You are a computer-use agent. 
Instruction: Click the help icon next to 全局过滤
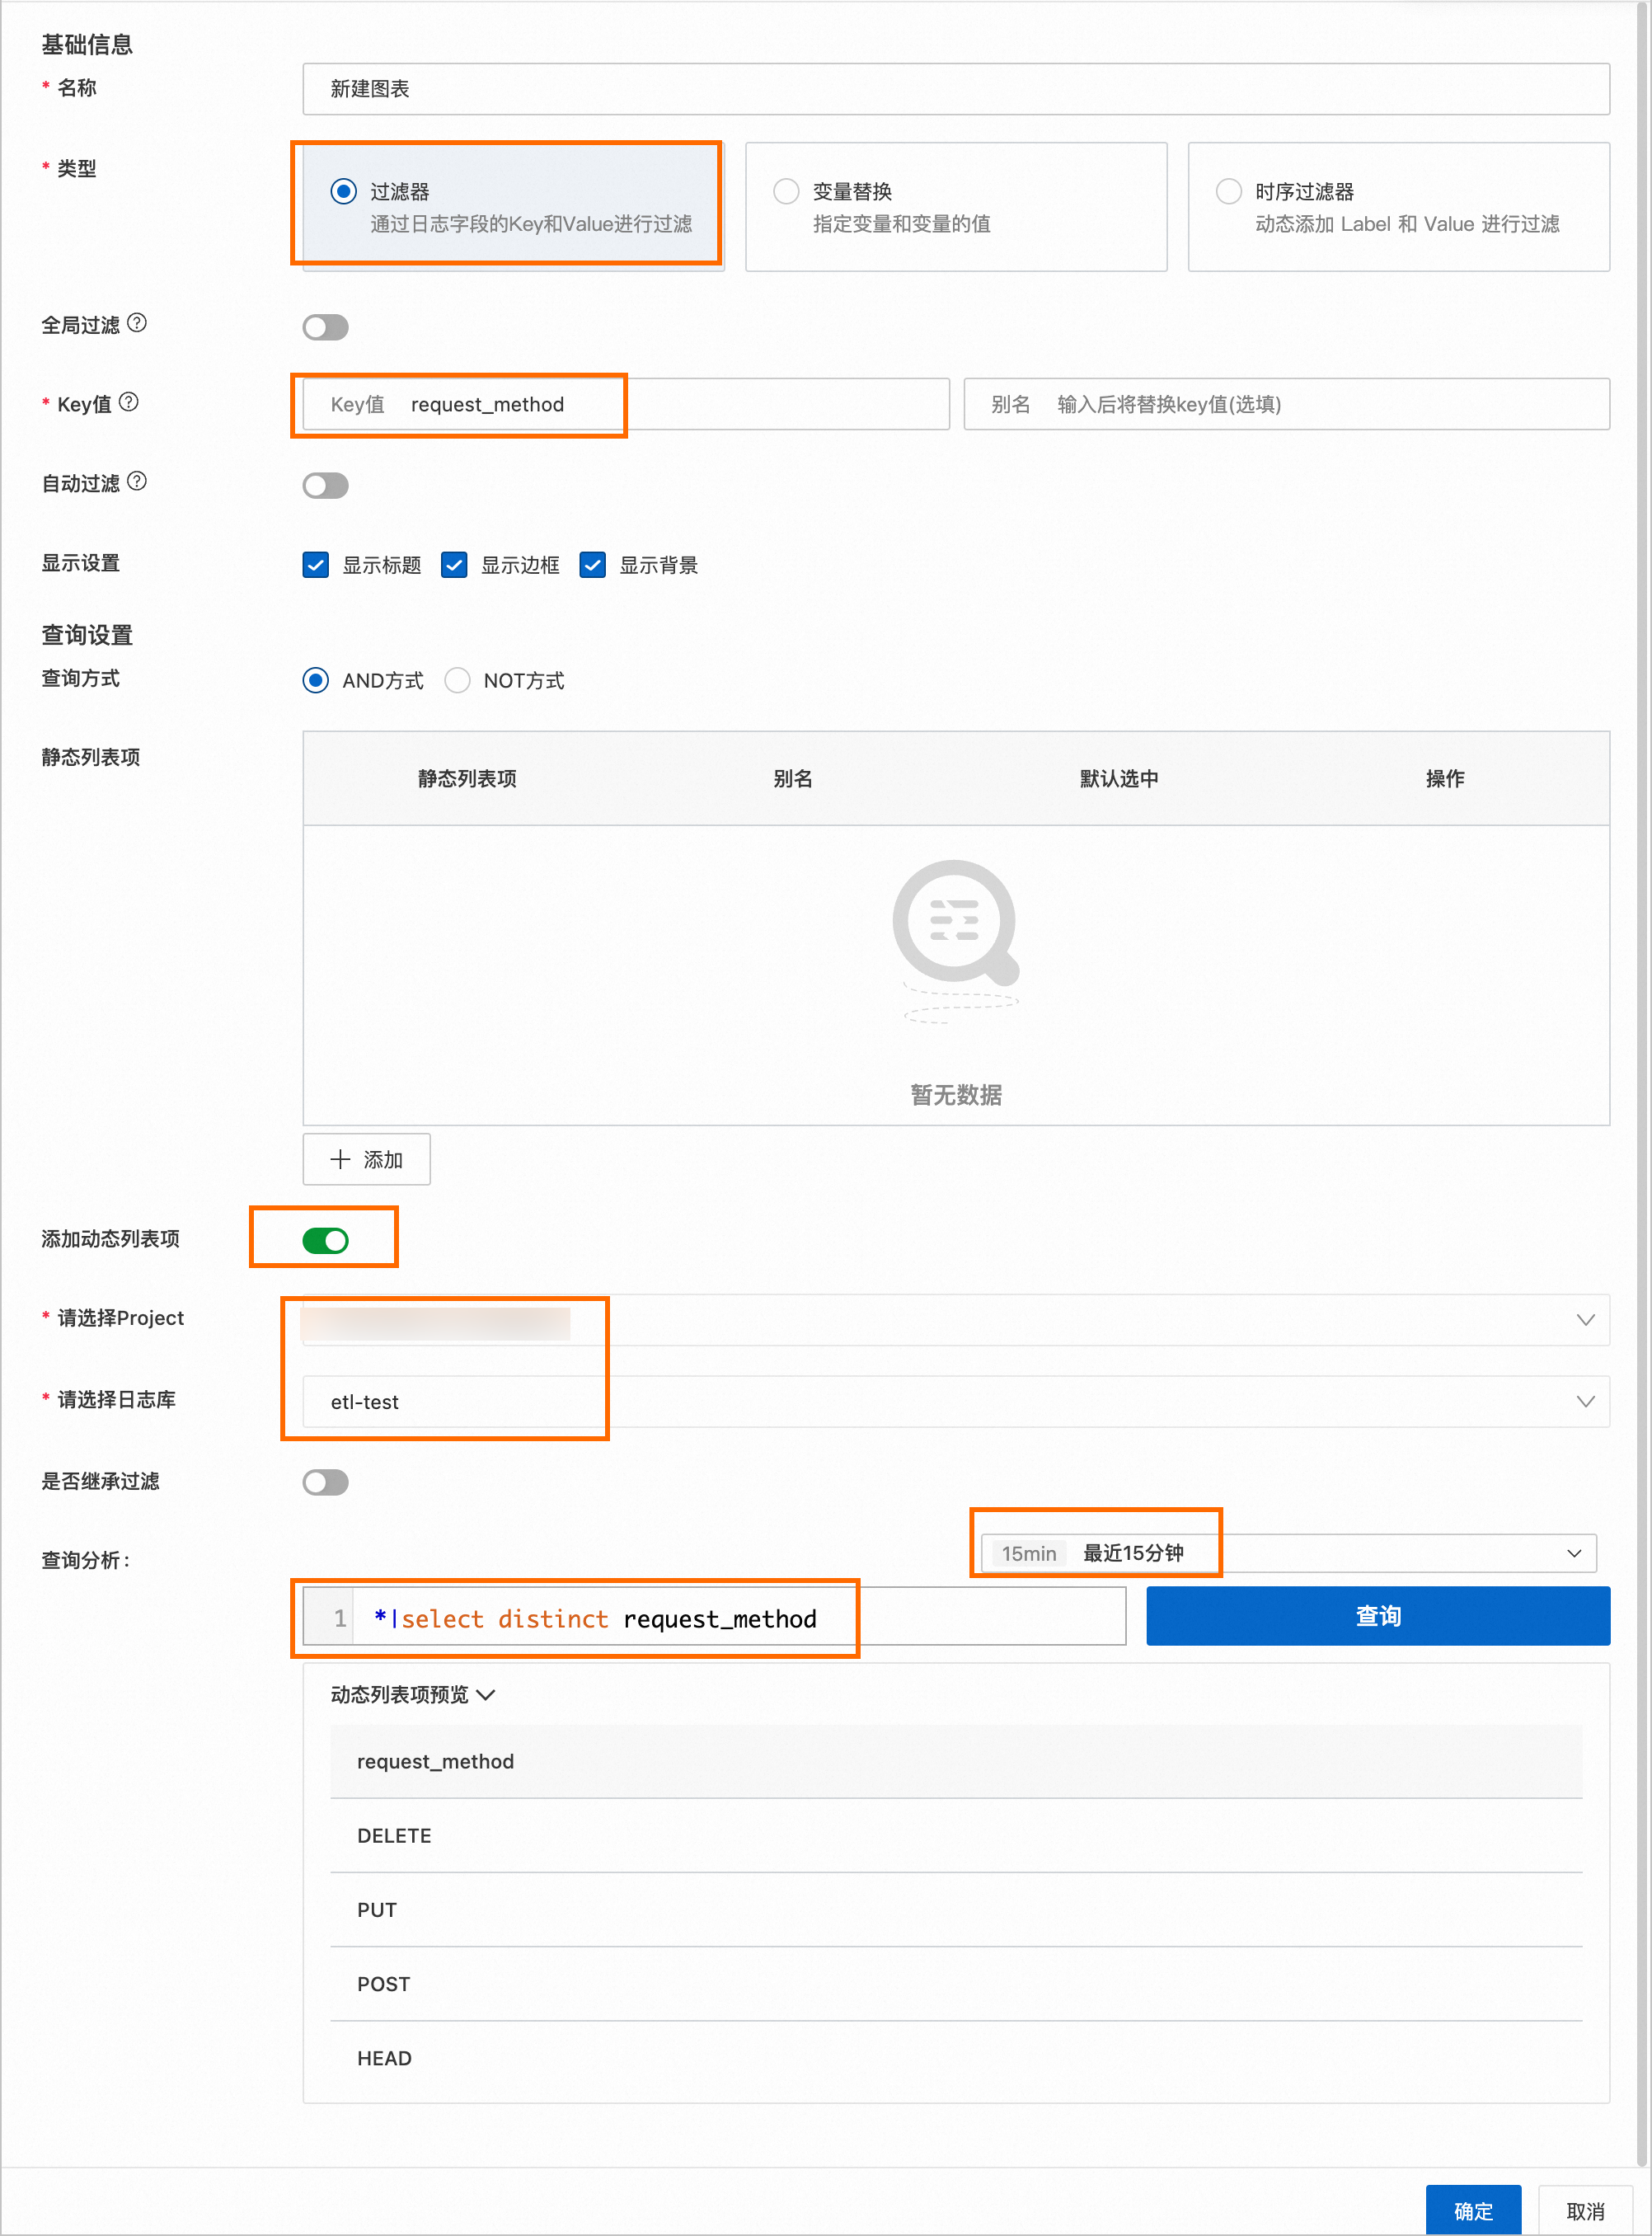coord(138,323)
